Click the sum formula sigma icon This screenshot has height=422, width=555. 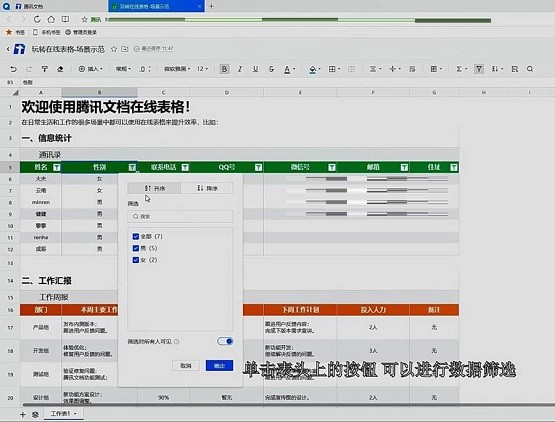(x=459, y=69)
